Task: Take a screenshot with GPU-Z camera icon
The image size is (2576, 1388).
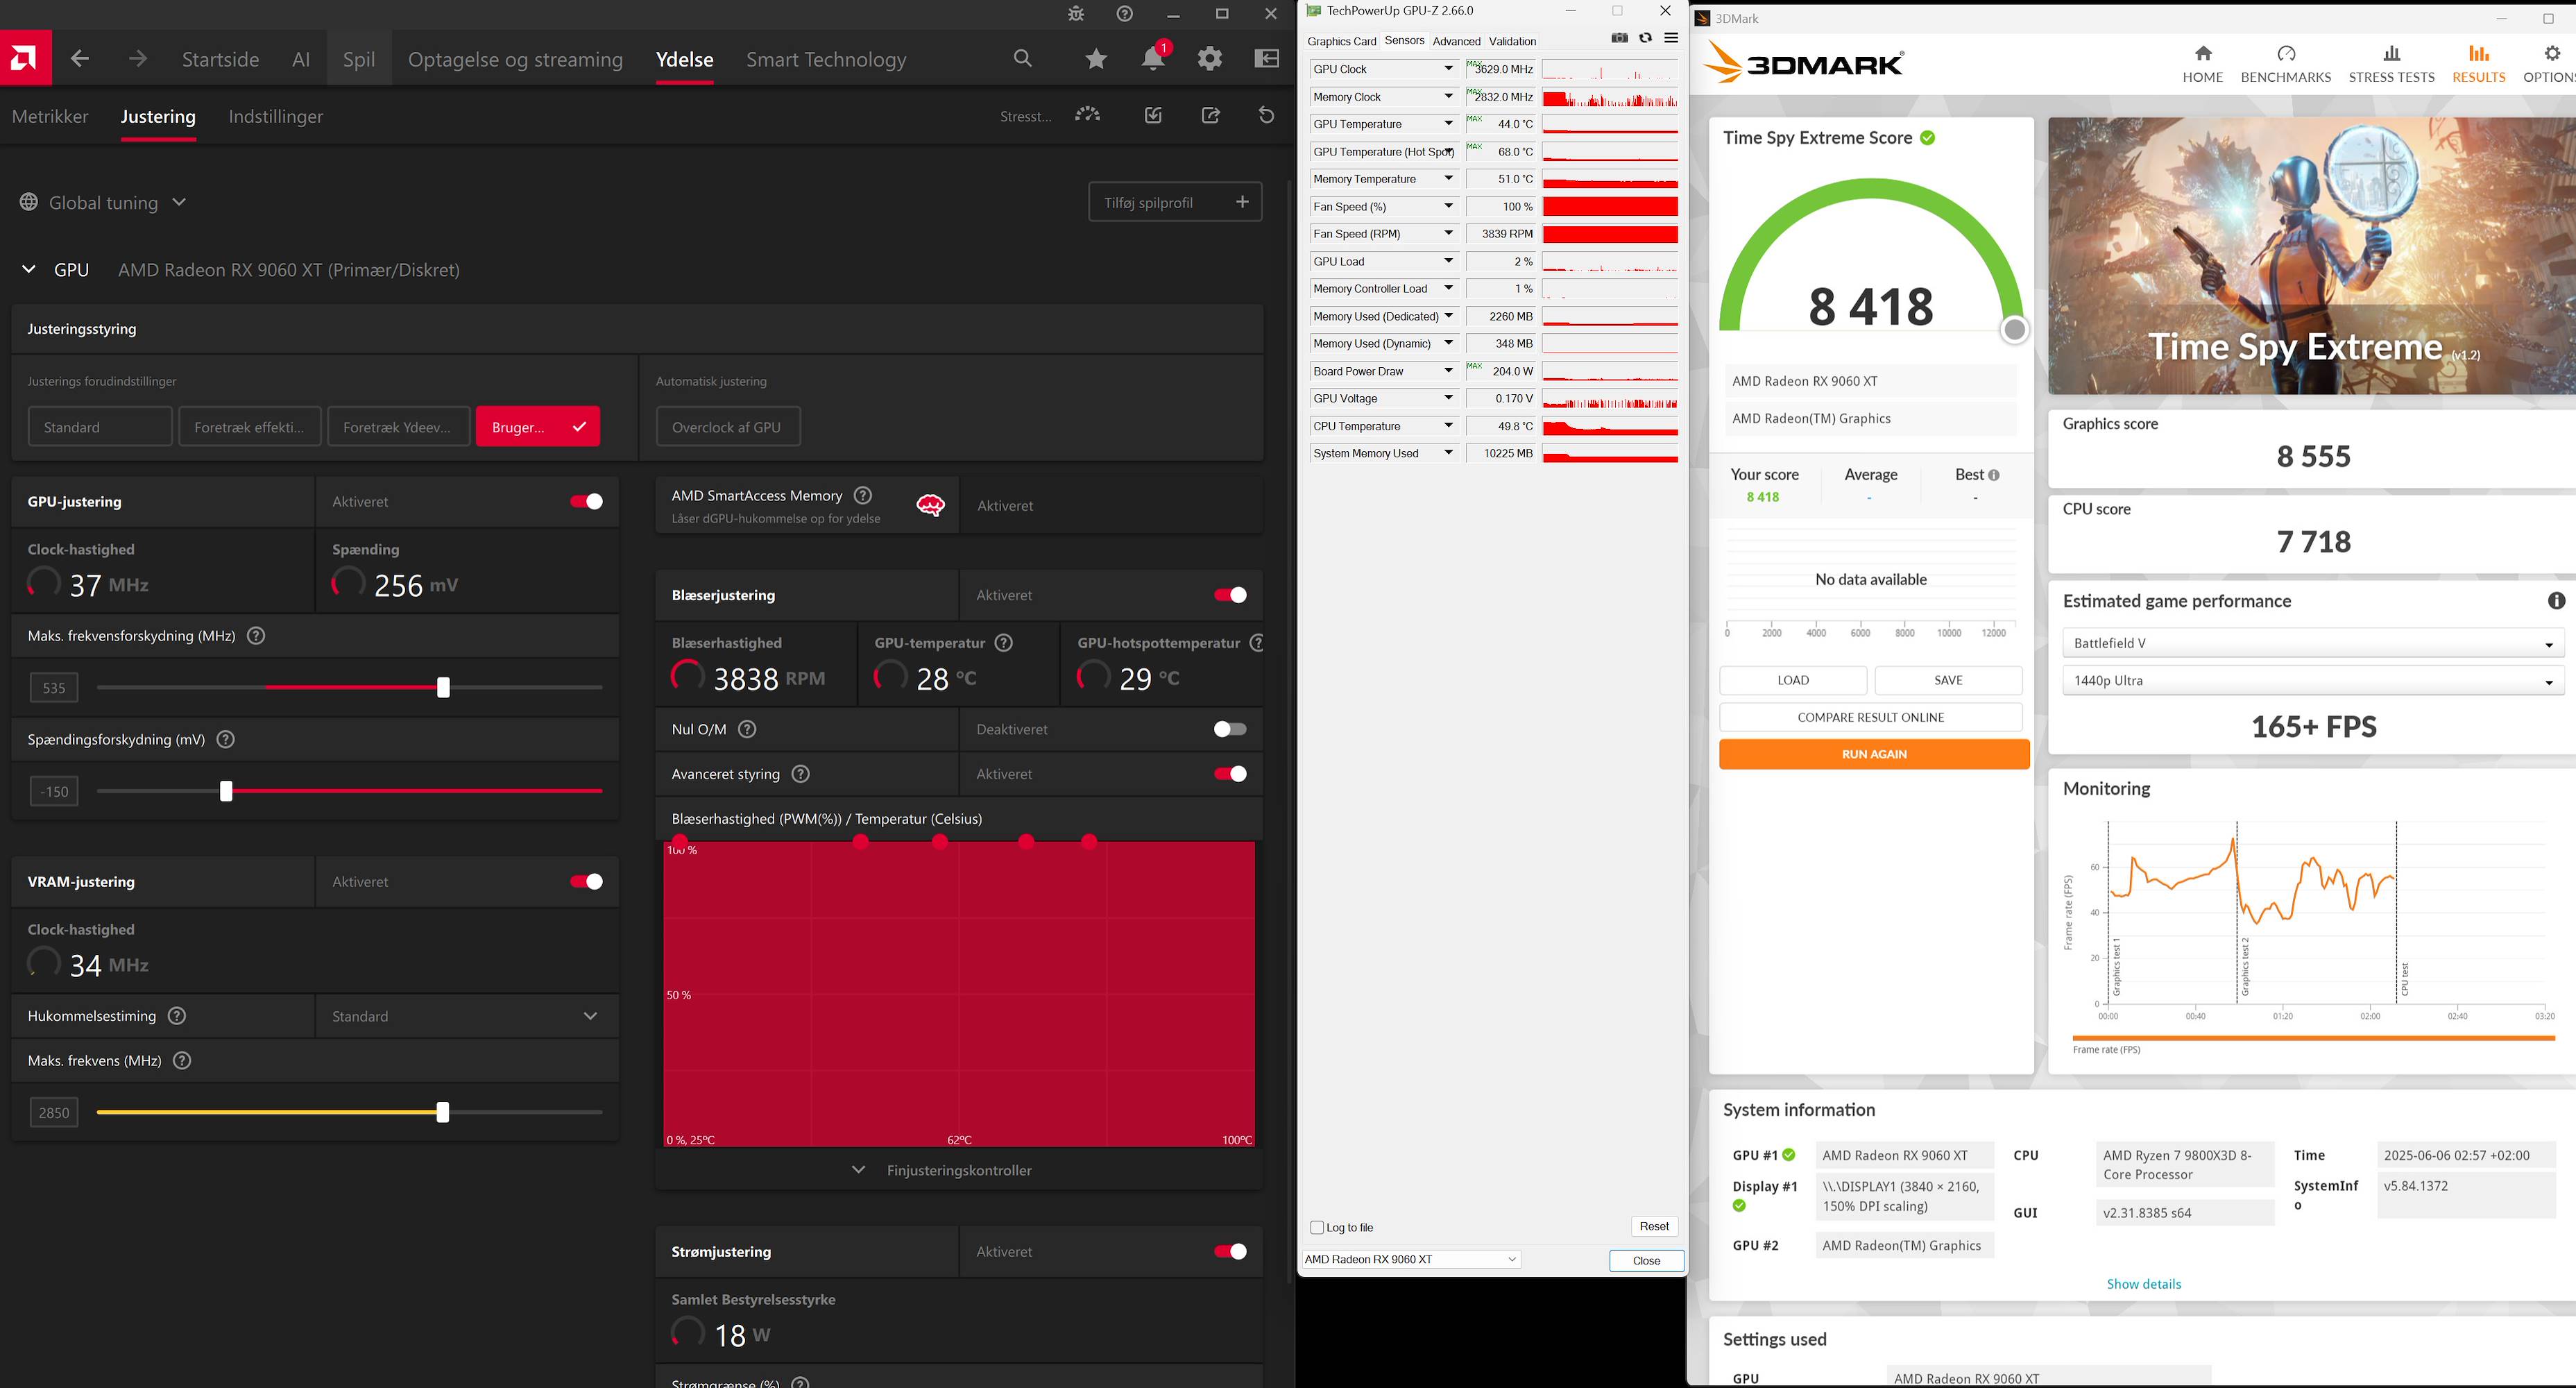Action: pyautogui.click(x=1619, y=38)
